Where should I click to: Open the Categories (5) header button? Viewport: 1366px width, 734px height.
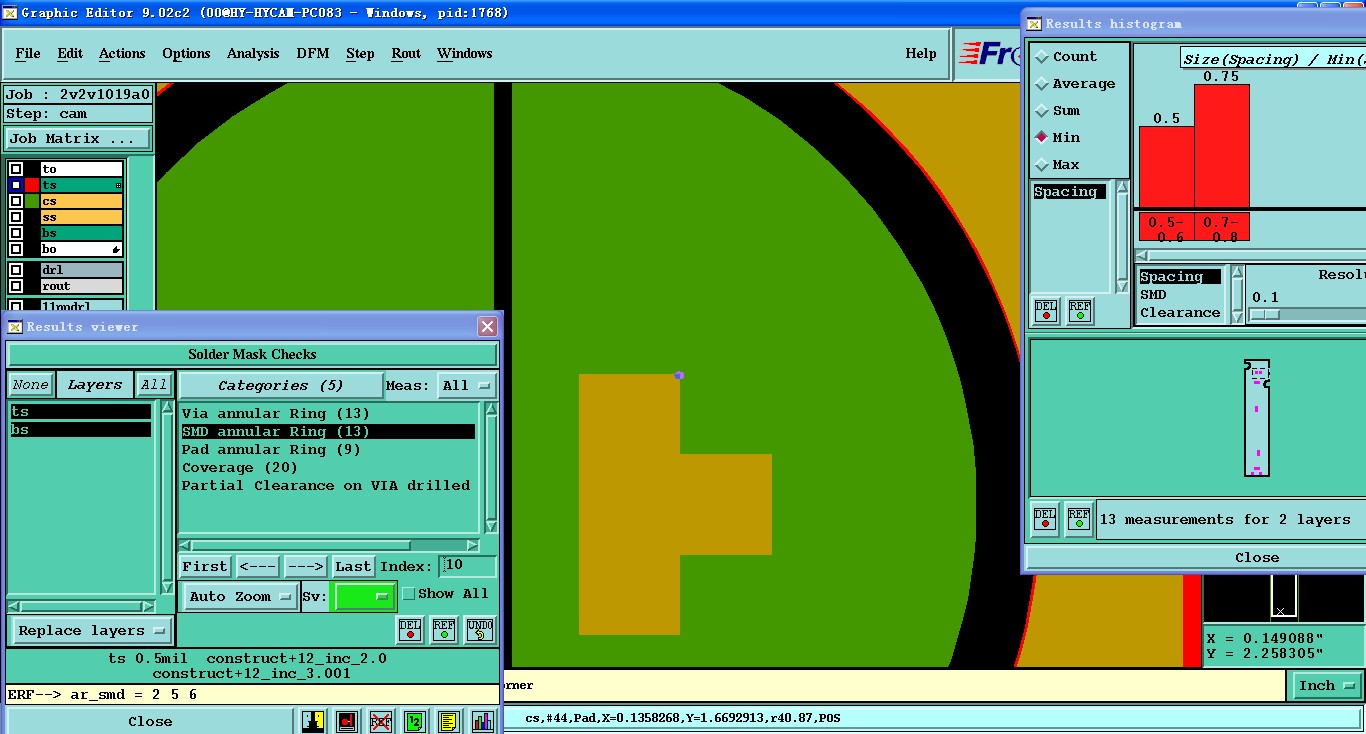pyautogui.click(x=281, y=385)
